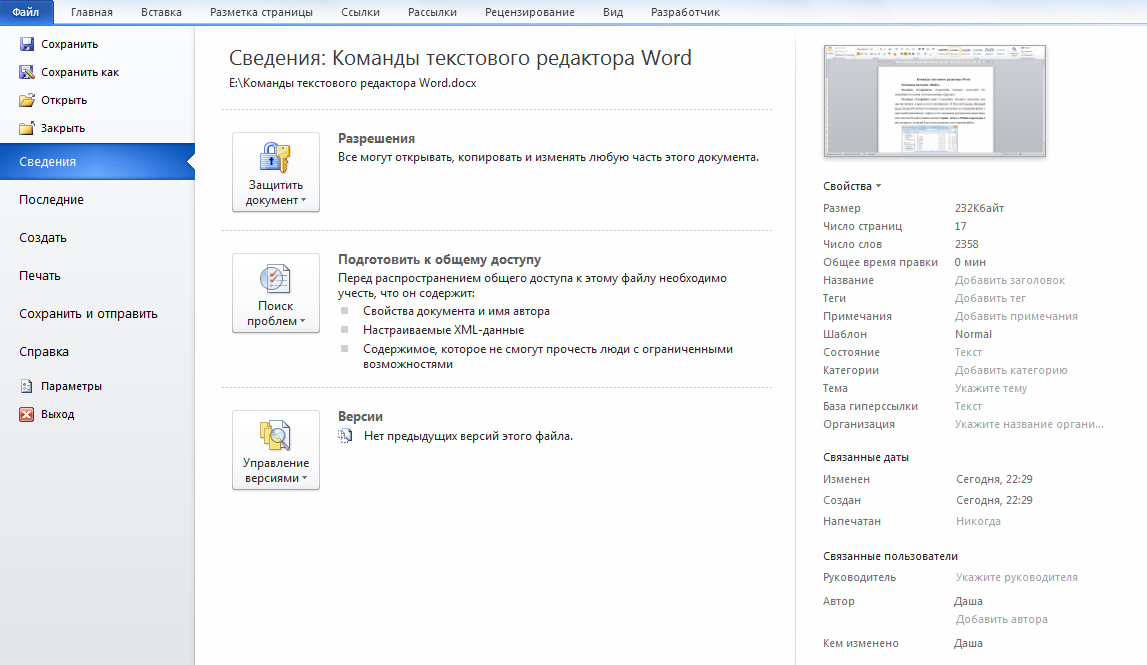Click the Открыть label
Screen dimensions: 1147x665
(64, 100)
